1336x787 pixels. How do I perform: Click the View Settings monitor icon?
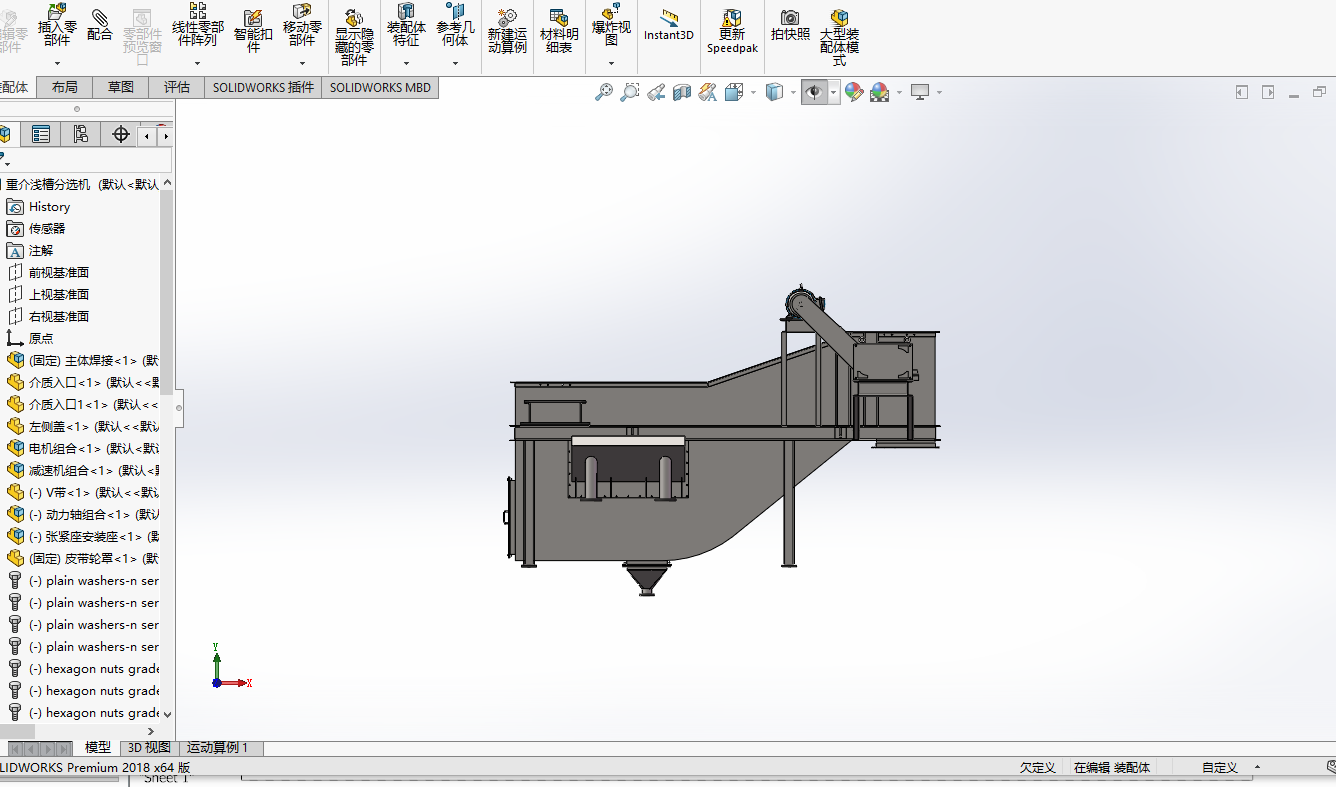pos(920,92)
